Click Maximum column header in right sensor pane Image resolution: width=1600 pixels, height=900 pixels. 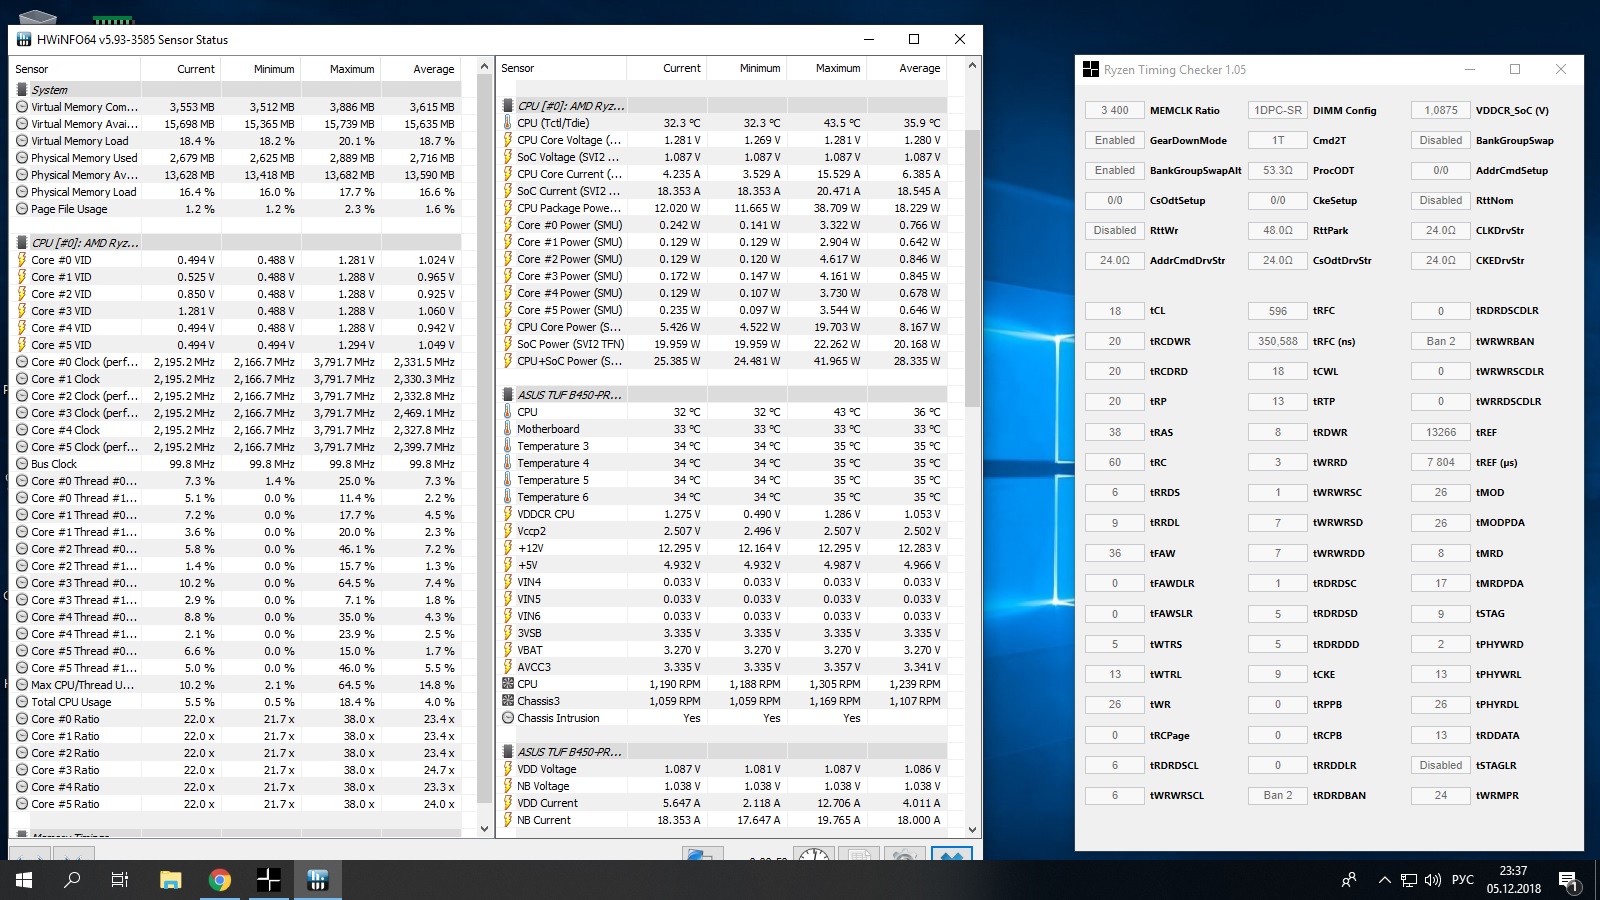tap(826, 68)
